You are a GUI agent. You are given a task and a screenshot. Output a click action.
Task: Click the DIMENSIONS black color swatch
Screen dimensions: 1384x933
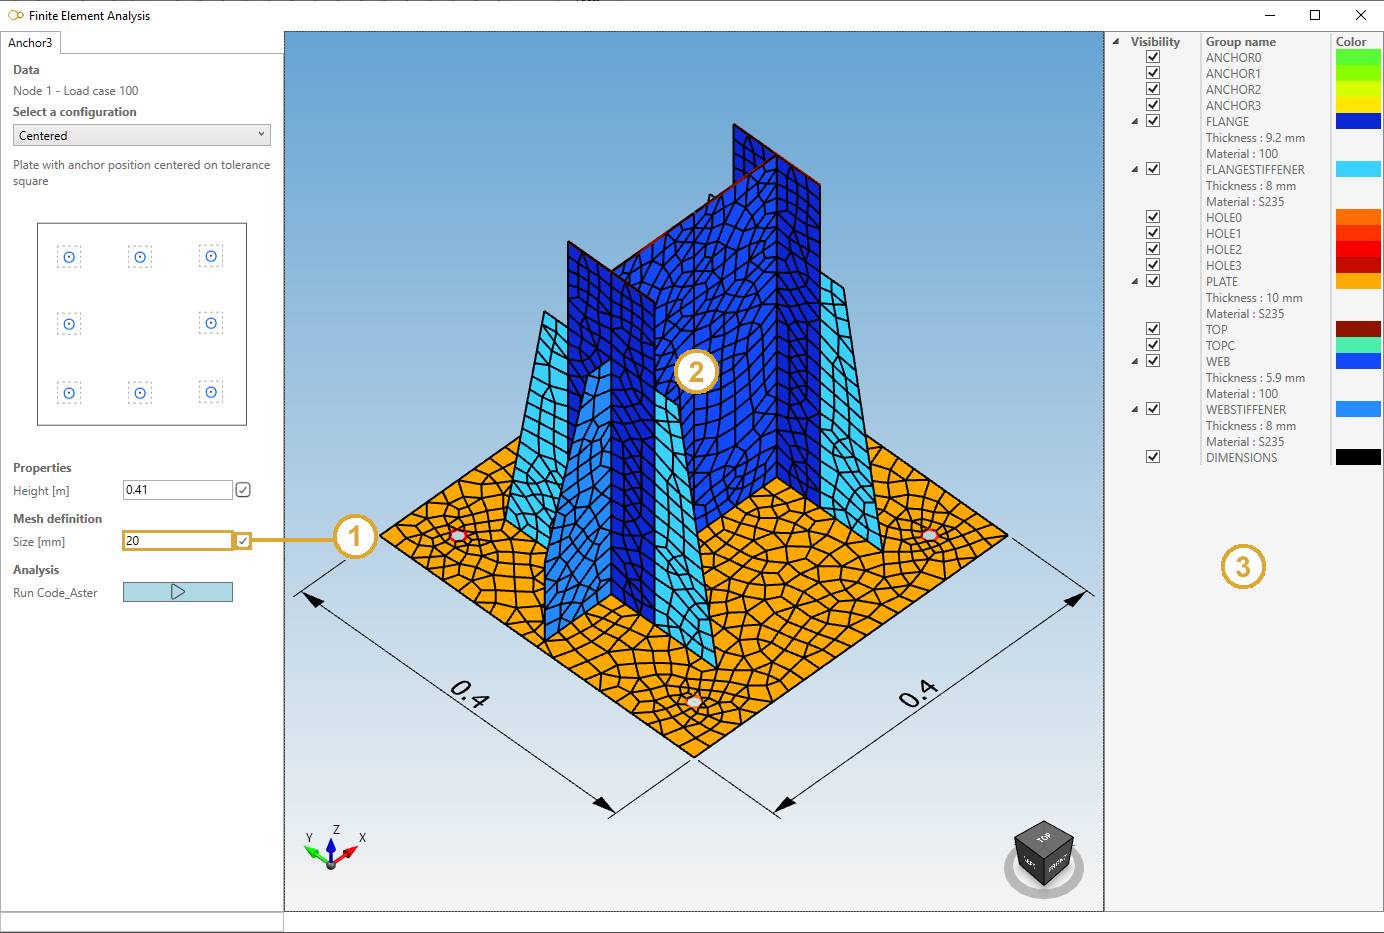point(1358,457)
